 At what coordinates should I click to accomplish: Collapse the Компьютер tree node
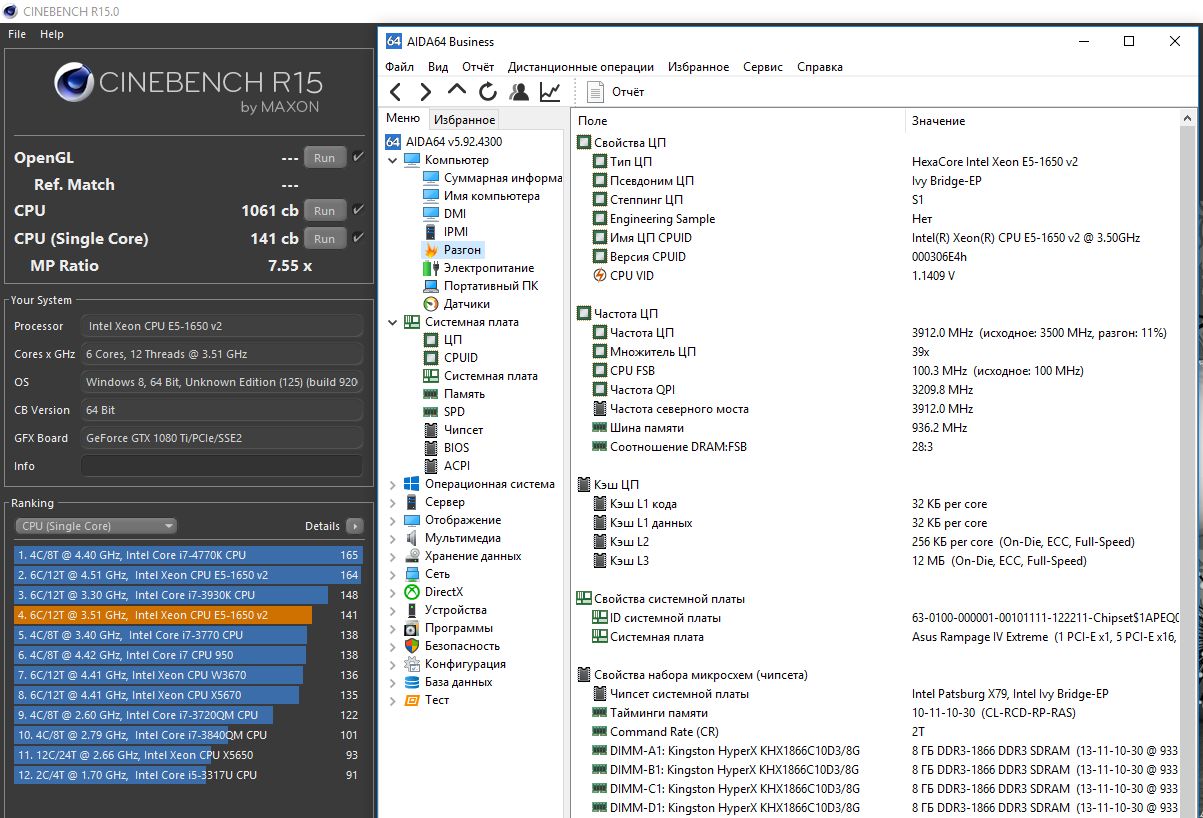pos(392,160)
